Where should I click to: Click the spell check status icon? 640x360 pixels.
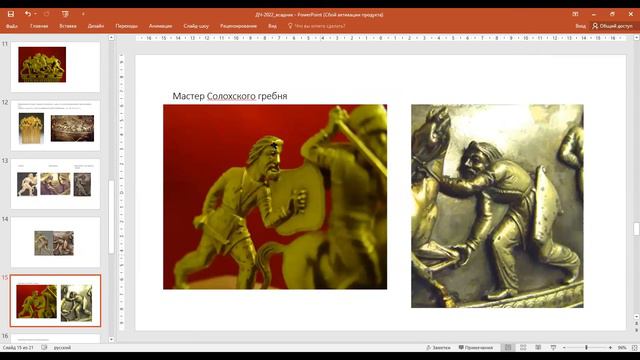pyautogui.click(x=44, y=347)
